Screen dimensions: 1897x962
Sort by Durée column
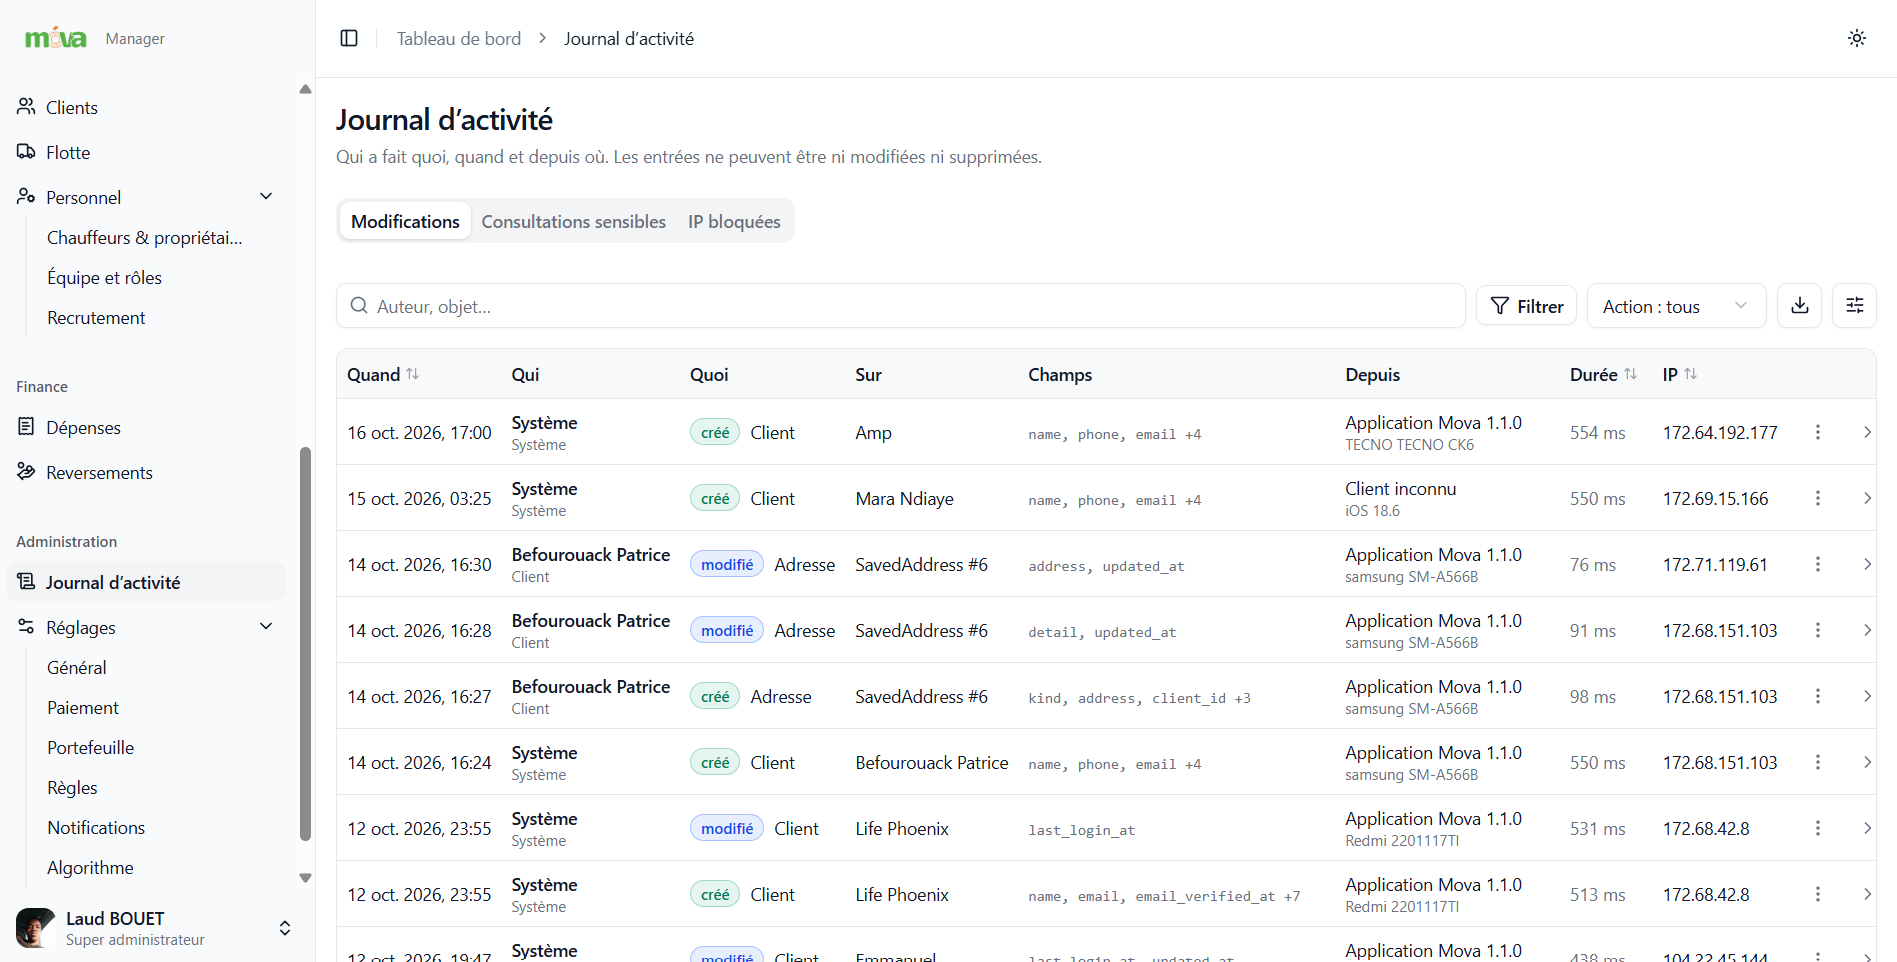click(1603, 374)
